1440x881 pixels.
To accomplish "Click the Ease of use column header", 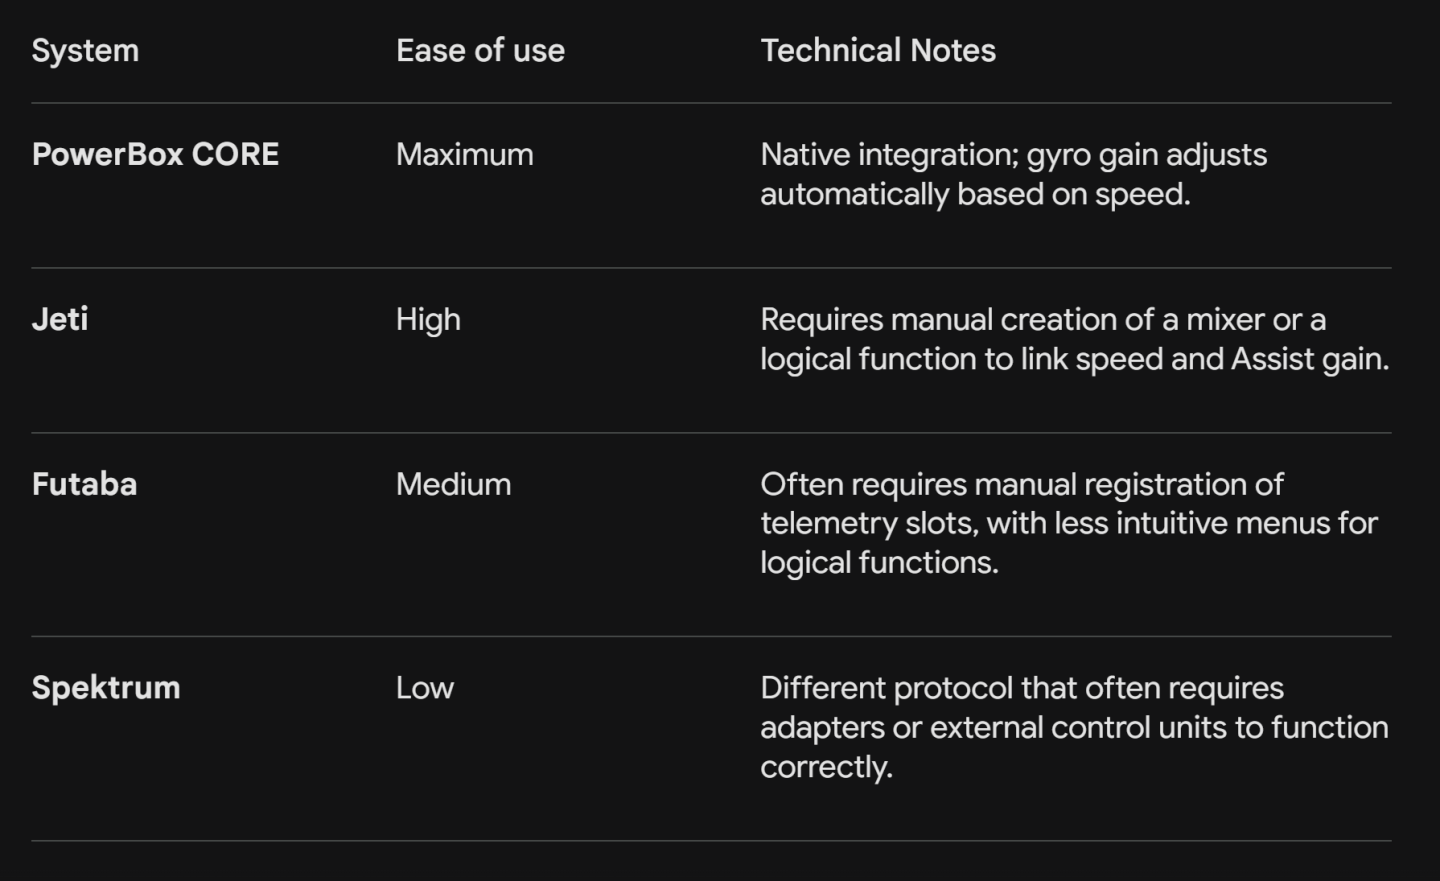I will point(480,51).
